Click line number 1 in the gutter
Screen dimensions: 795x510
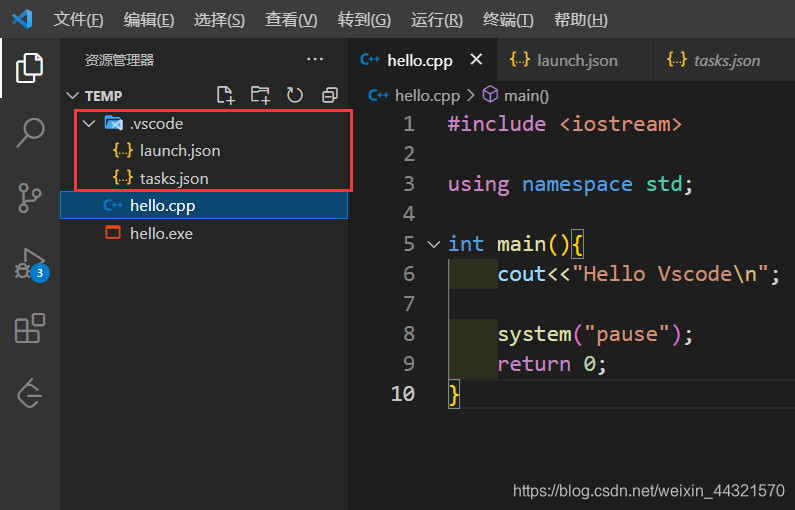(409, 124)
